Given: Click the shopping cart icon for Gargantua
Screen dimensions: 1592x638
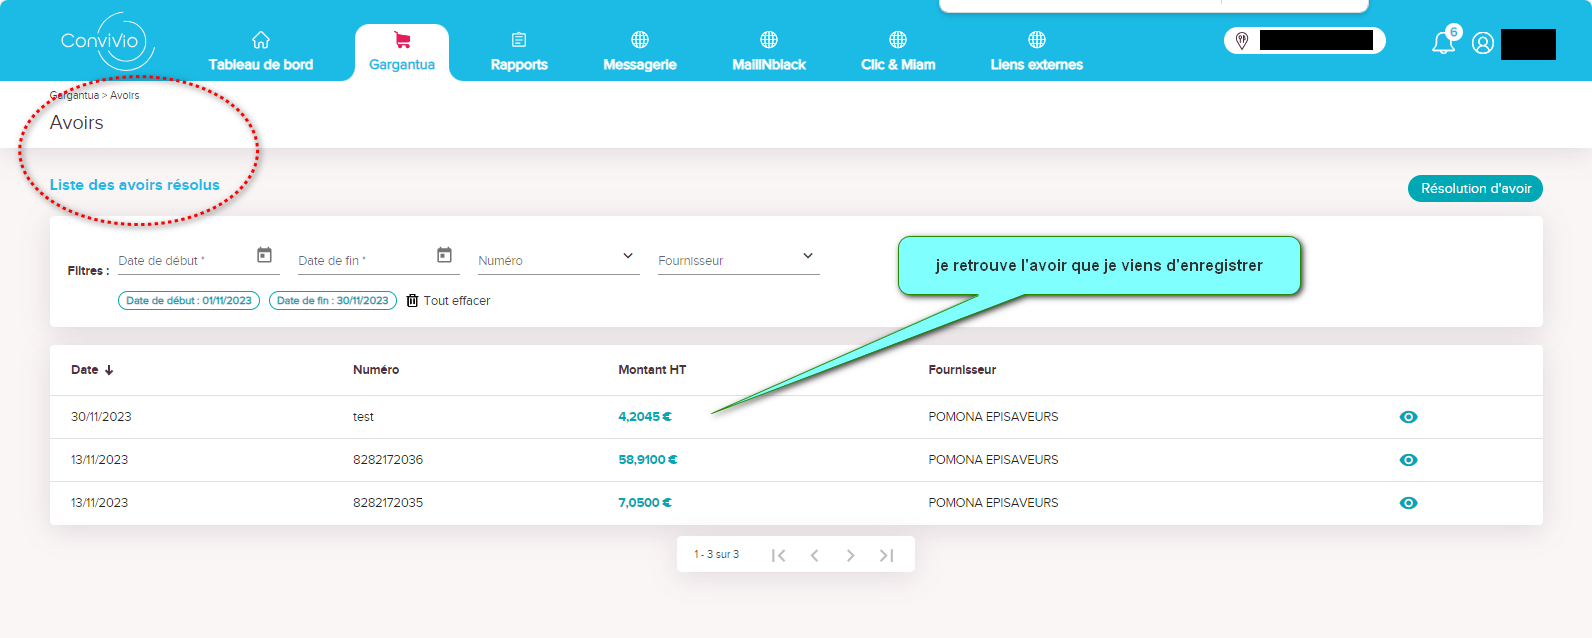Looking at the screenshot, I should coord(402,40).
